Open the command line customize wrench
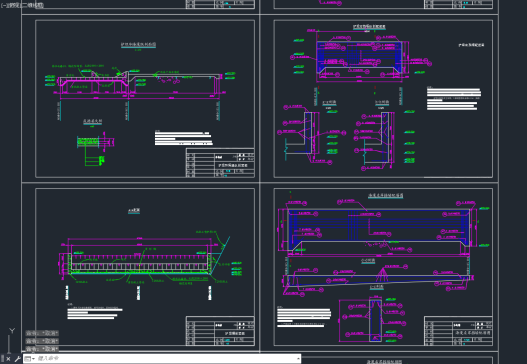Viewport: 527px width, 364px height. tap(17, 359)
